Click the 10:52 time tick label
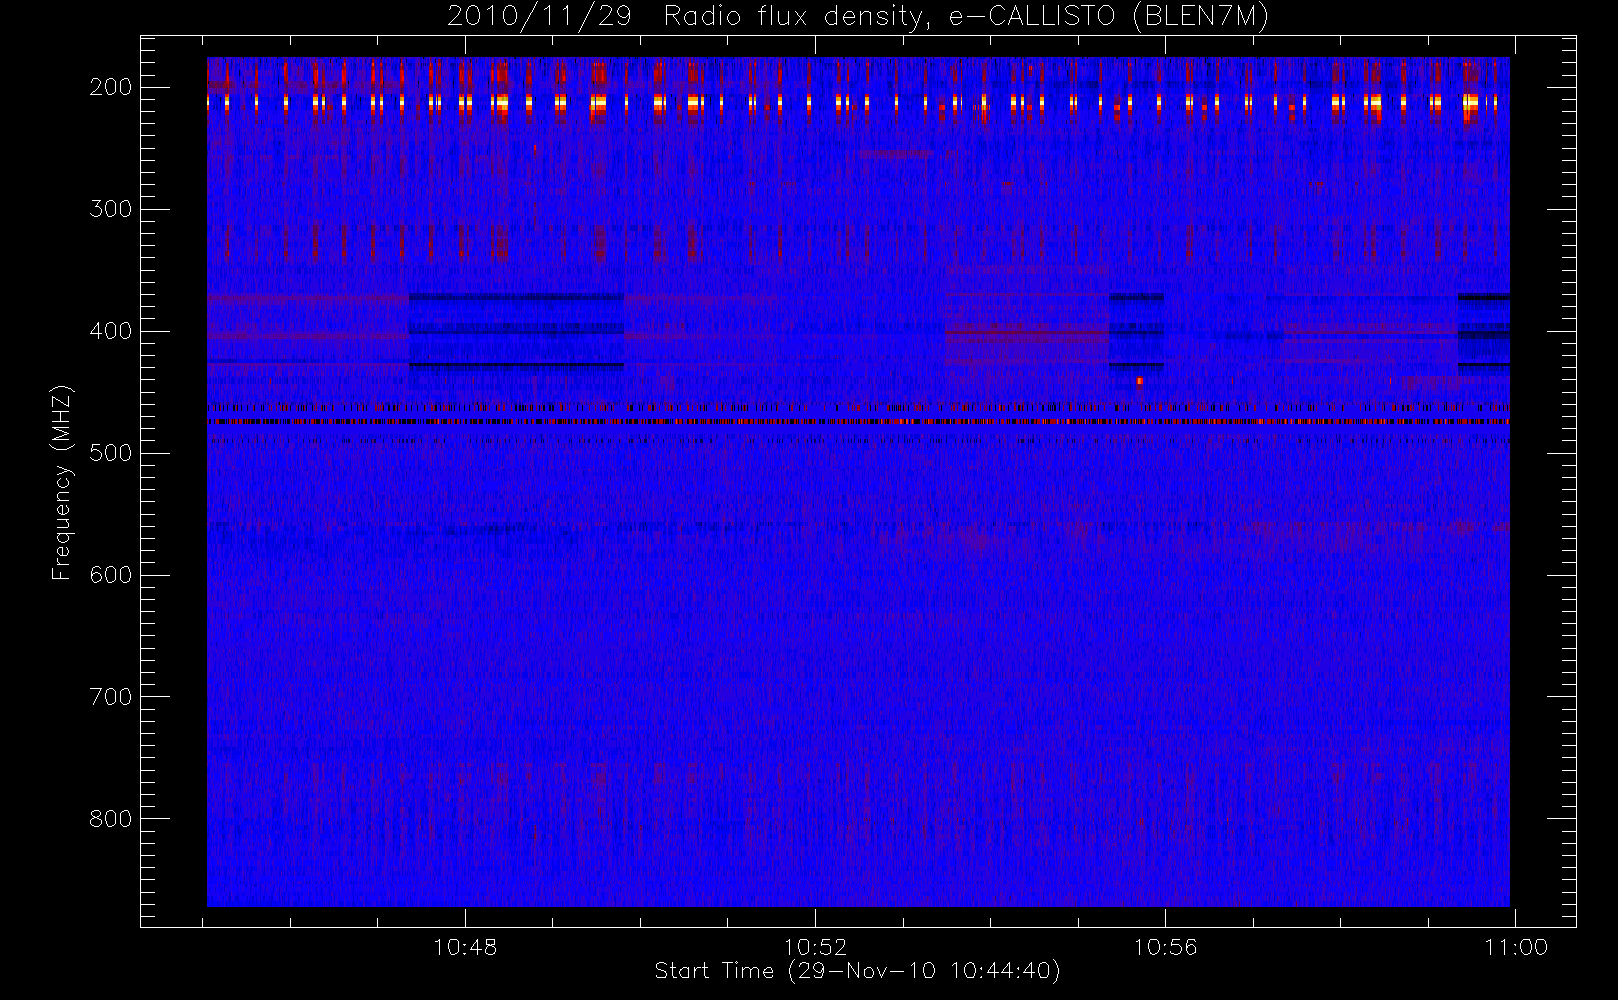 [815, 947]
